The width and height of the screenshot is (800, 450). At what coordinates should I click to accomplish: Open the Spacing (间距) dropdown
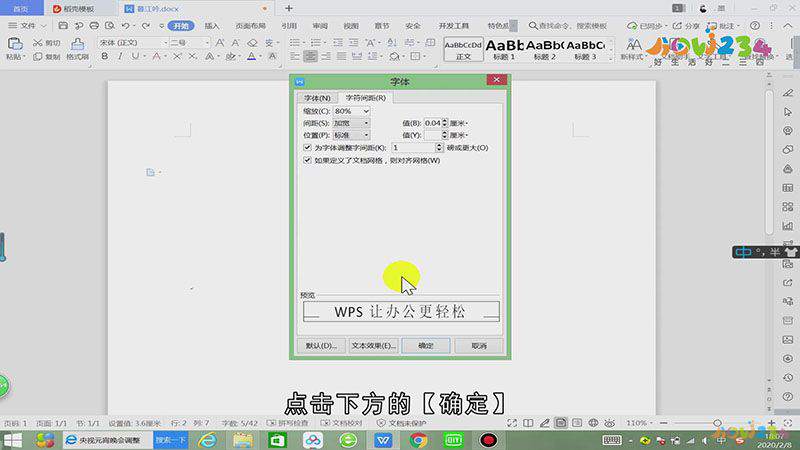tap(352, 123)
